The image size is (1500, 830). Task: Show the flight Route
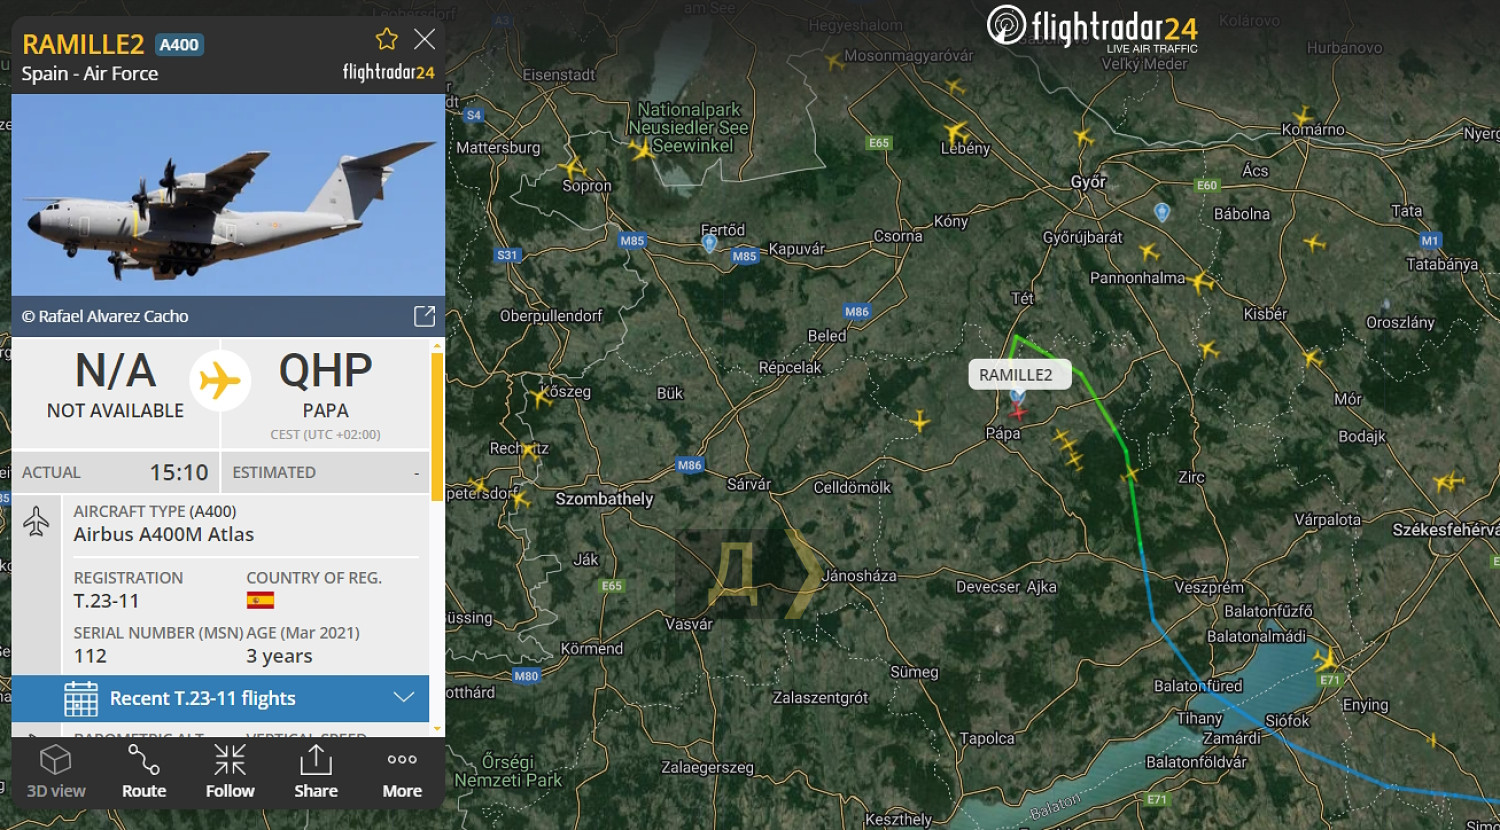tap(144, 773)
